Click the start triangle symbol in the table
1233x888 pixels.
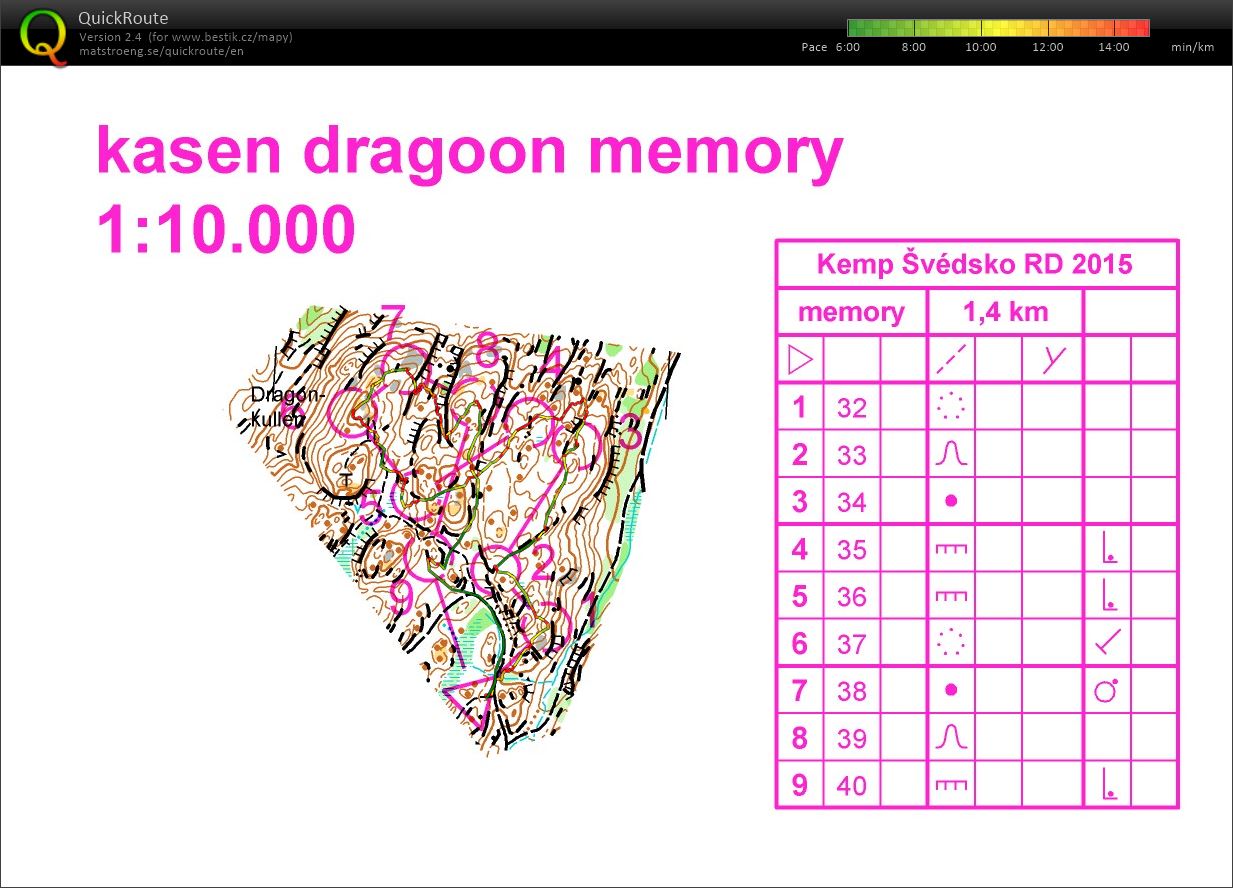pyautogui.click(x=801, y=360)
